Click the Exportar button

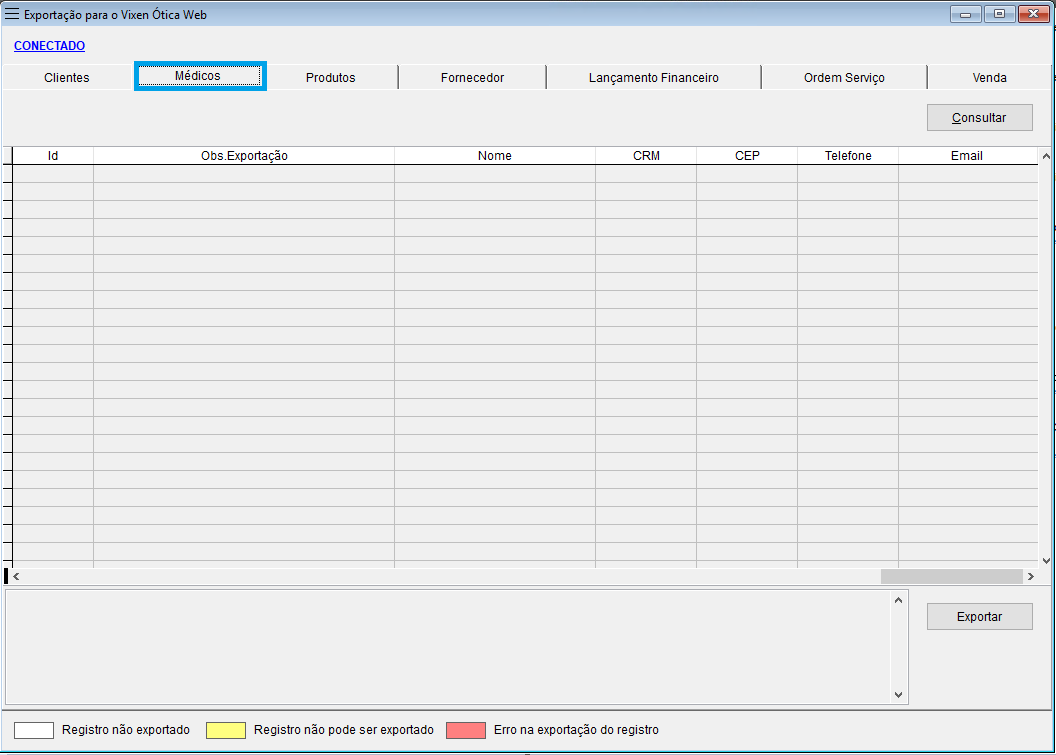point(979,617)
